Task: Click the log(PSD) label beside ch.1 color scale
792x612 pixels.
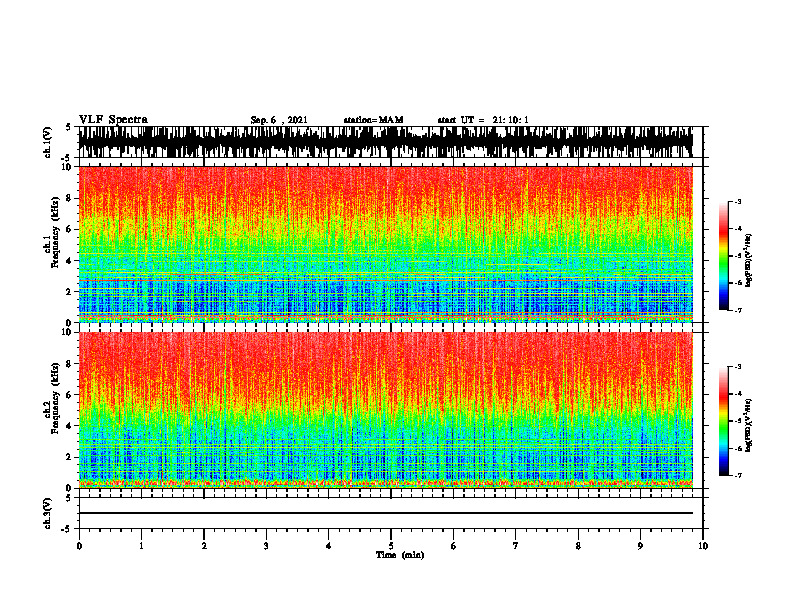Action: point(748,261)
